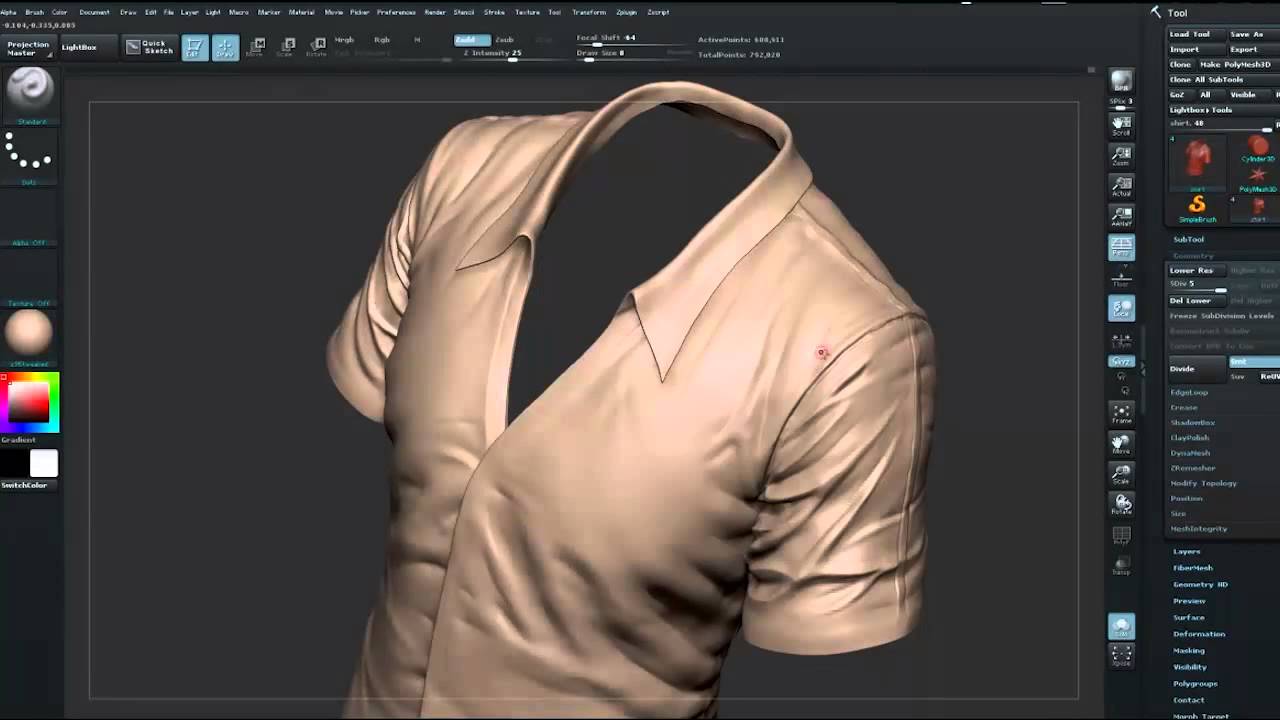Open the Render menu
1280x720 pixels.
435,12
